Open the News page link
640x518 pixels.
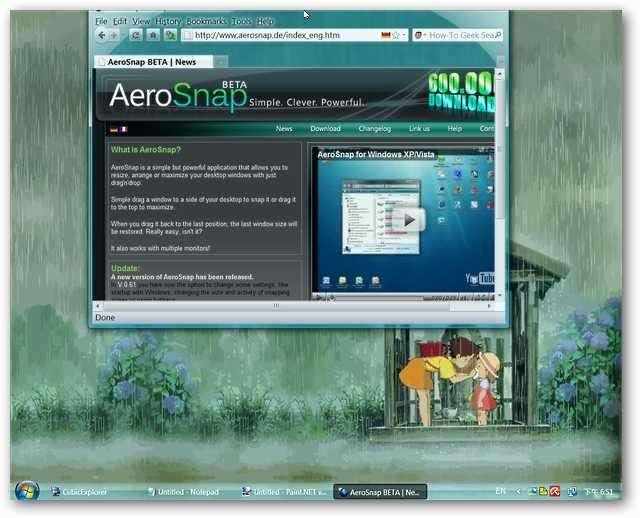(284, 129)
